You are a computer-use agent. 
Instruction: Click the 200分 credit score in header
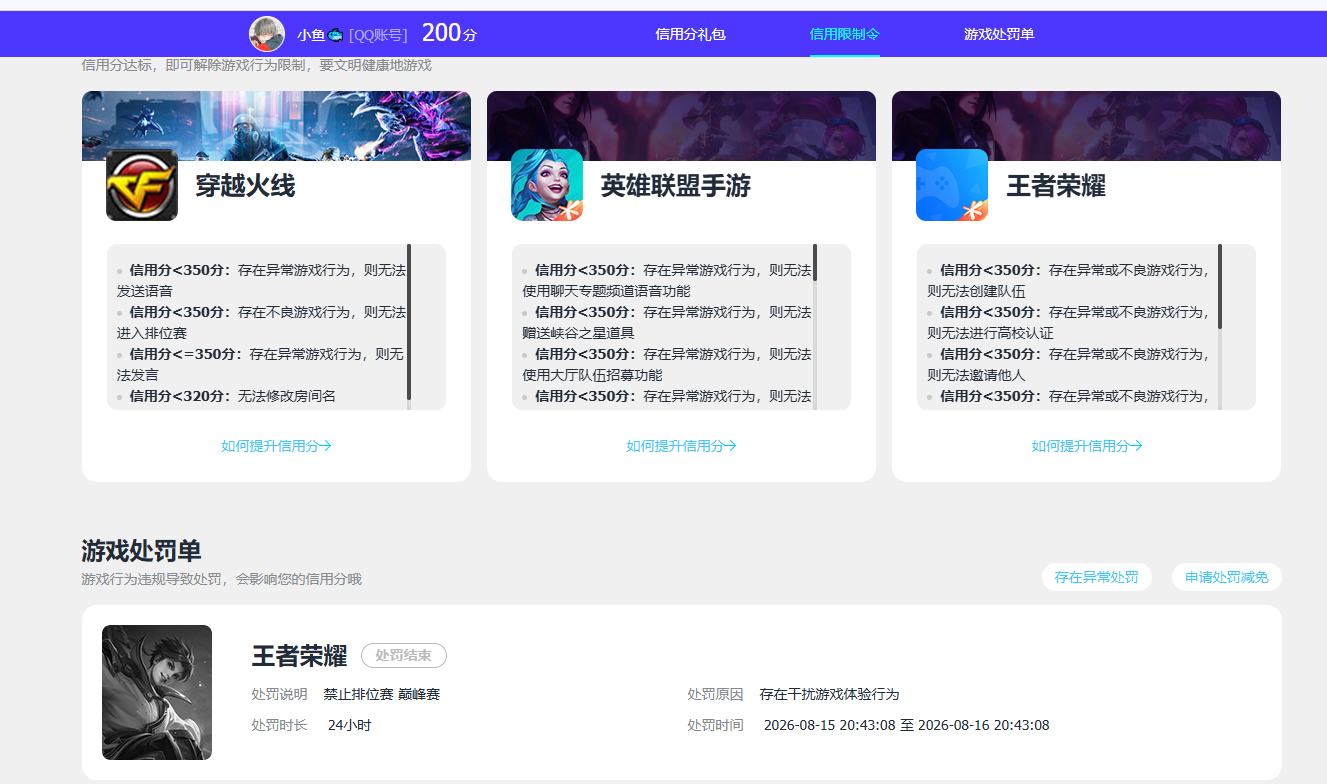click(x=449, y=33)
